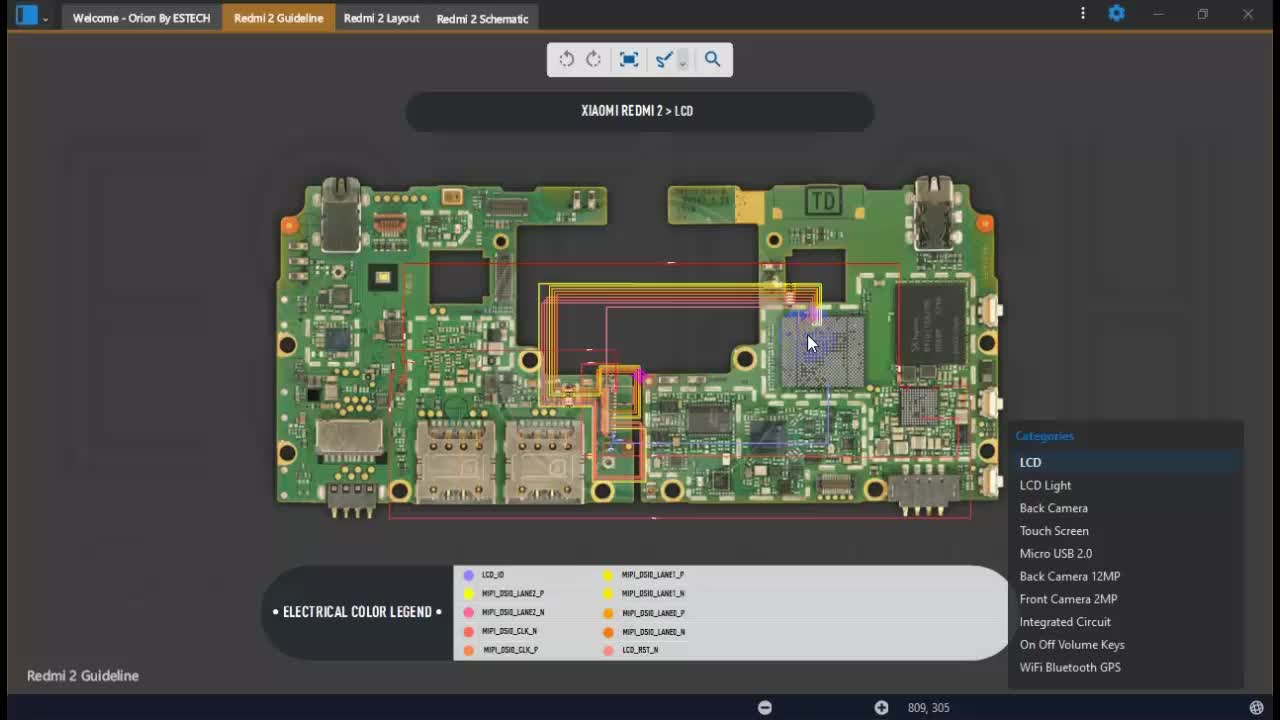This screenshot has height=720, width=1280.
Task: Open the settings gear icon
Action: point(1116,14)
